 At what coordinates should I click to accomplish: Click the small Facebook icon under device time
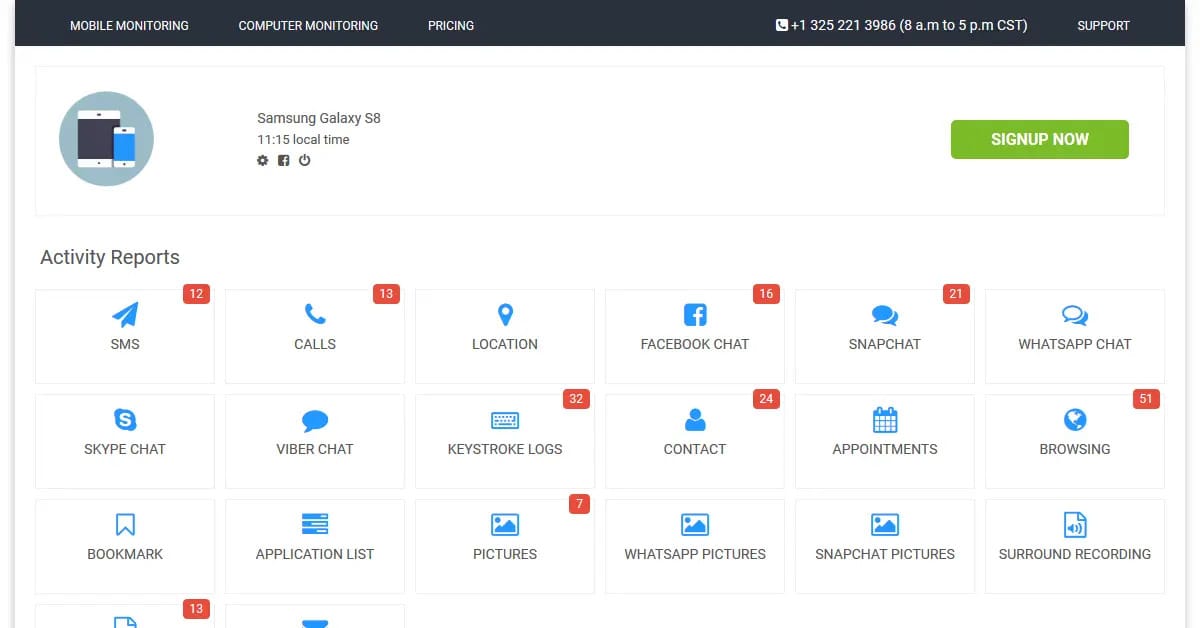pos(284,160)
